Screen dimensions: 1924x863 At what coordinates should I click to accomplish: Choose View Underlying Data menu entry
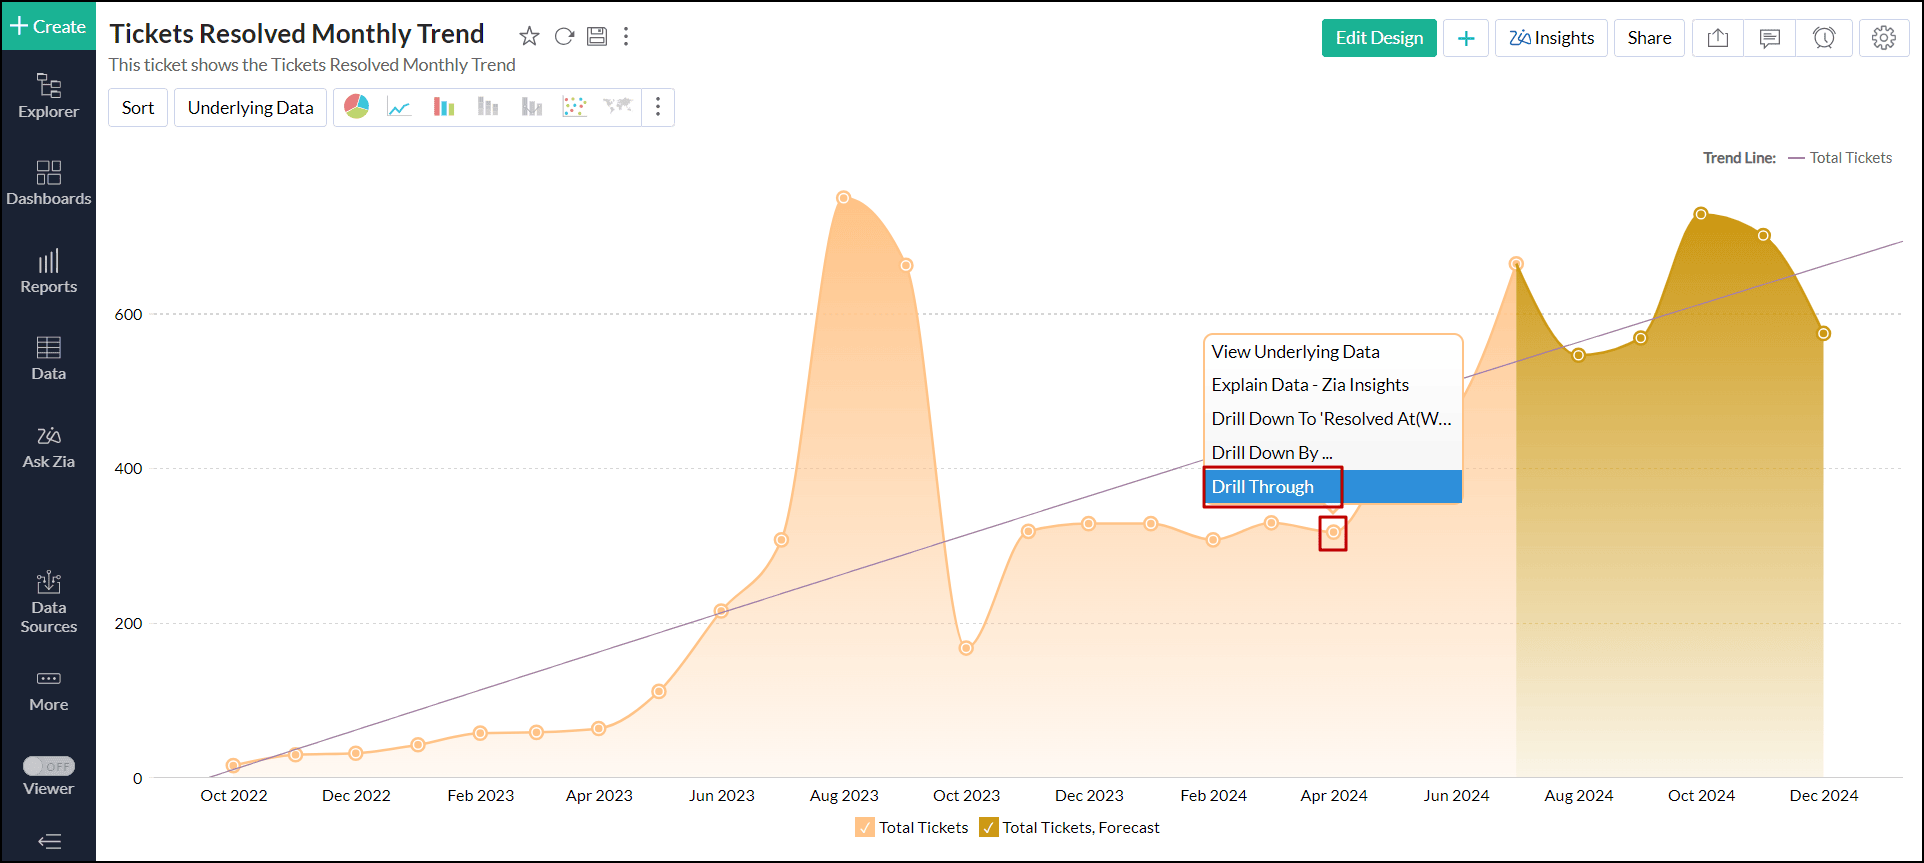[x=1295, y=352]
